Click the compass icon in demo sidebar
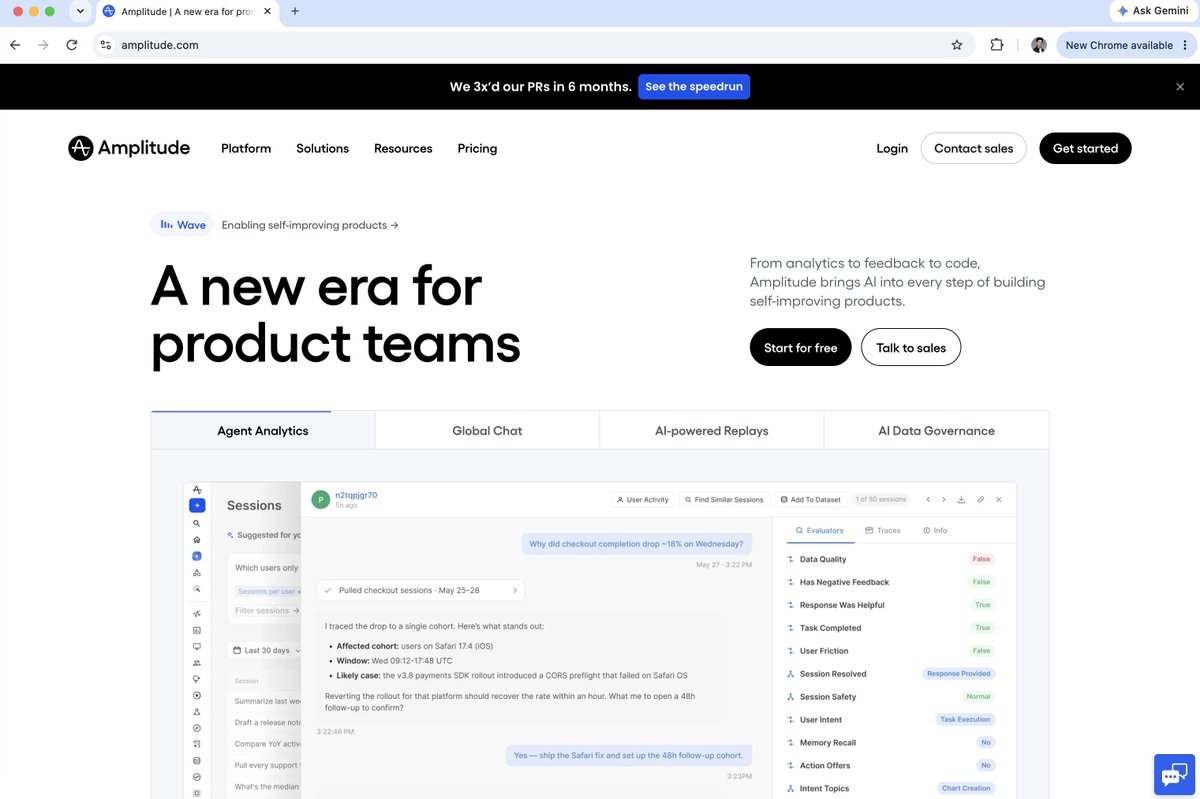 (x=197, y=727)
